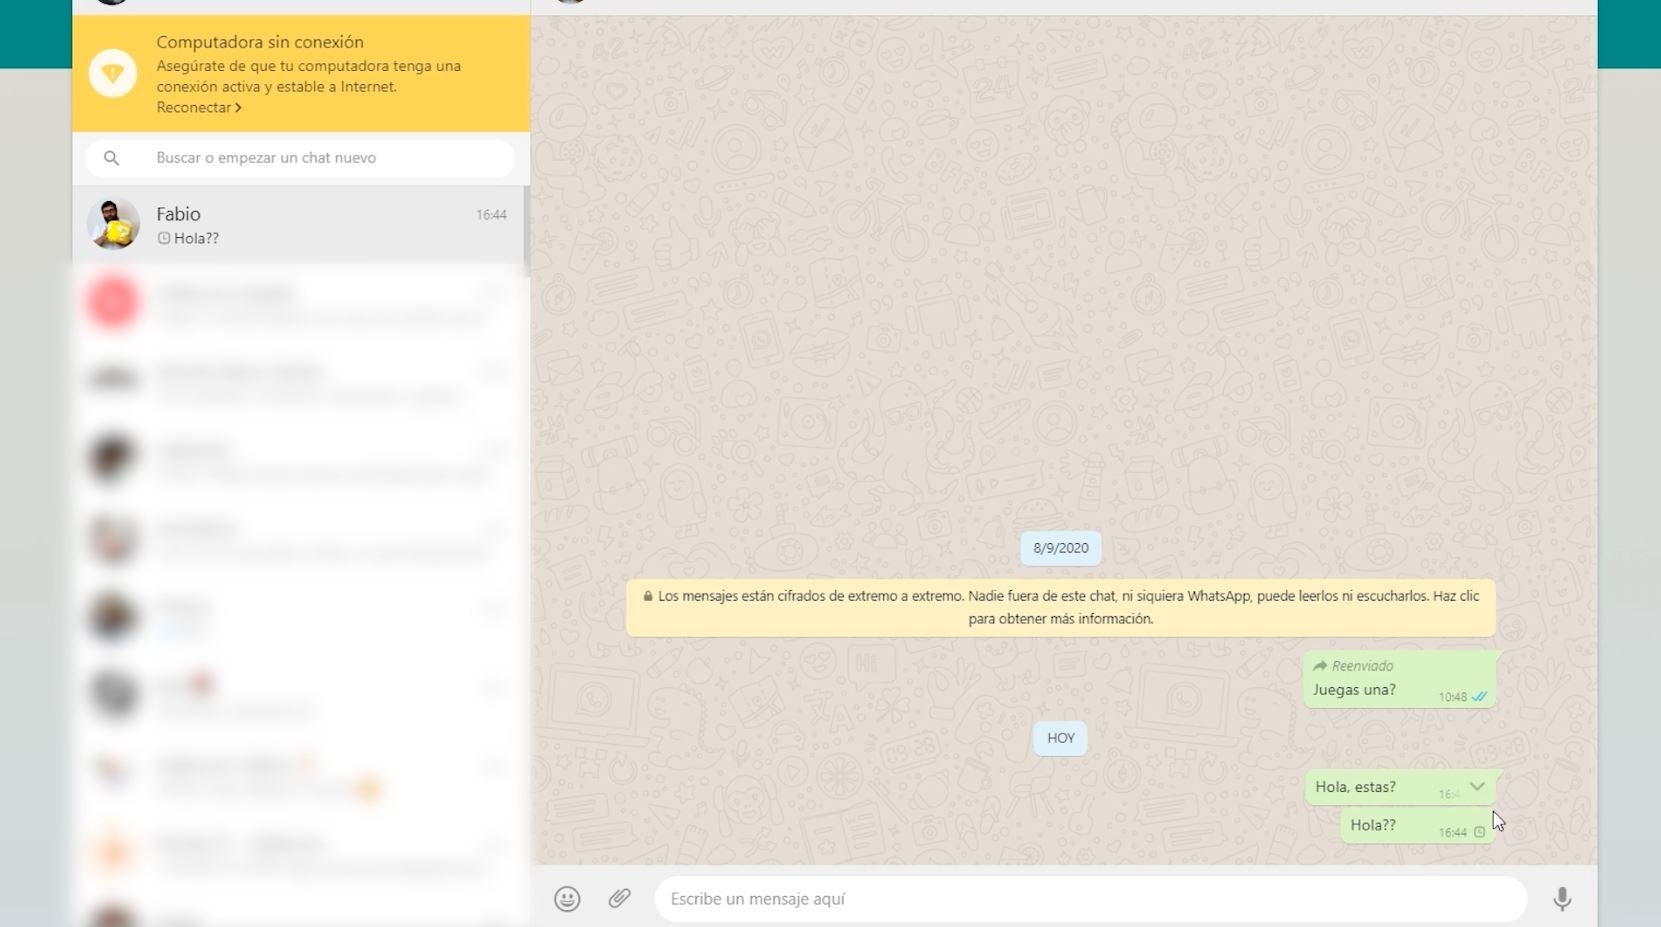Open the emoji picker
The image size is (1661, 927).
pos(567,899)
